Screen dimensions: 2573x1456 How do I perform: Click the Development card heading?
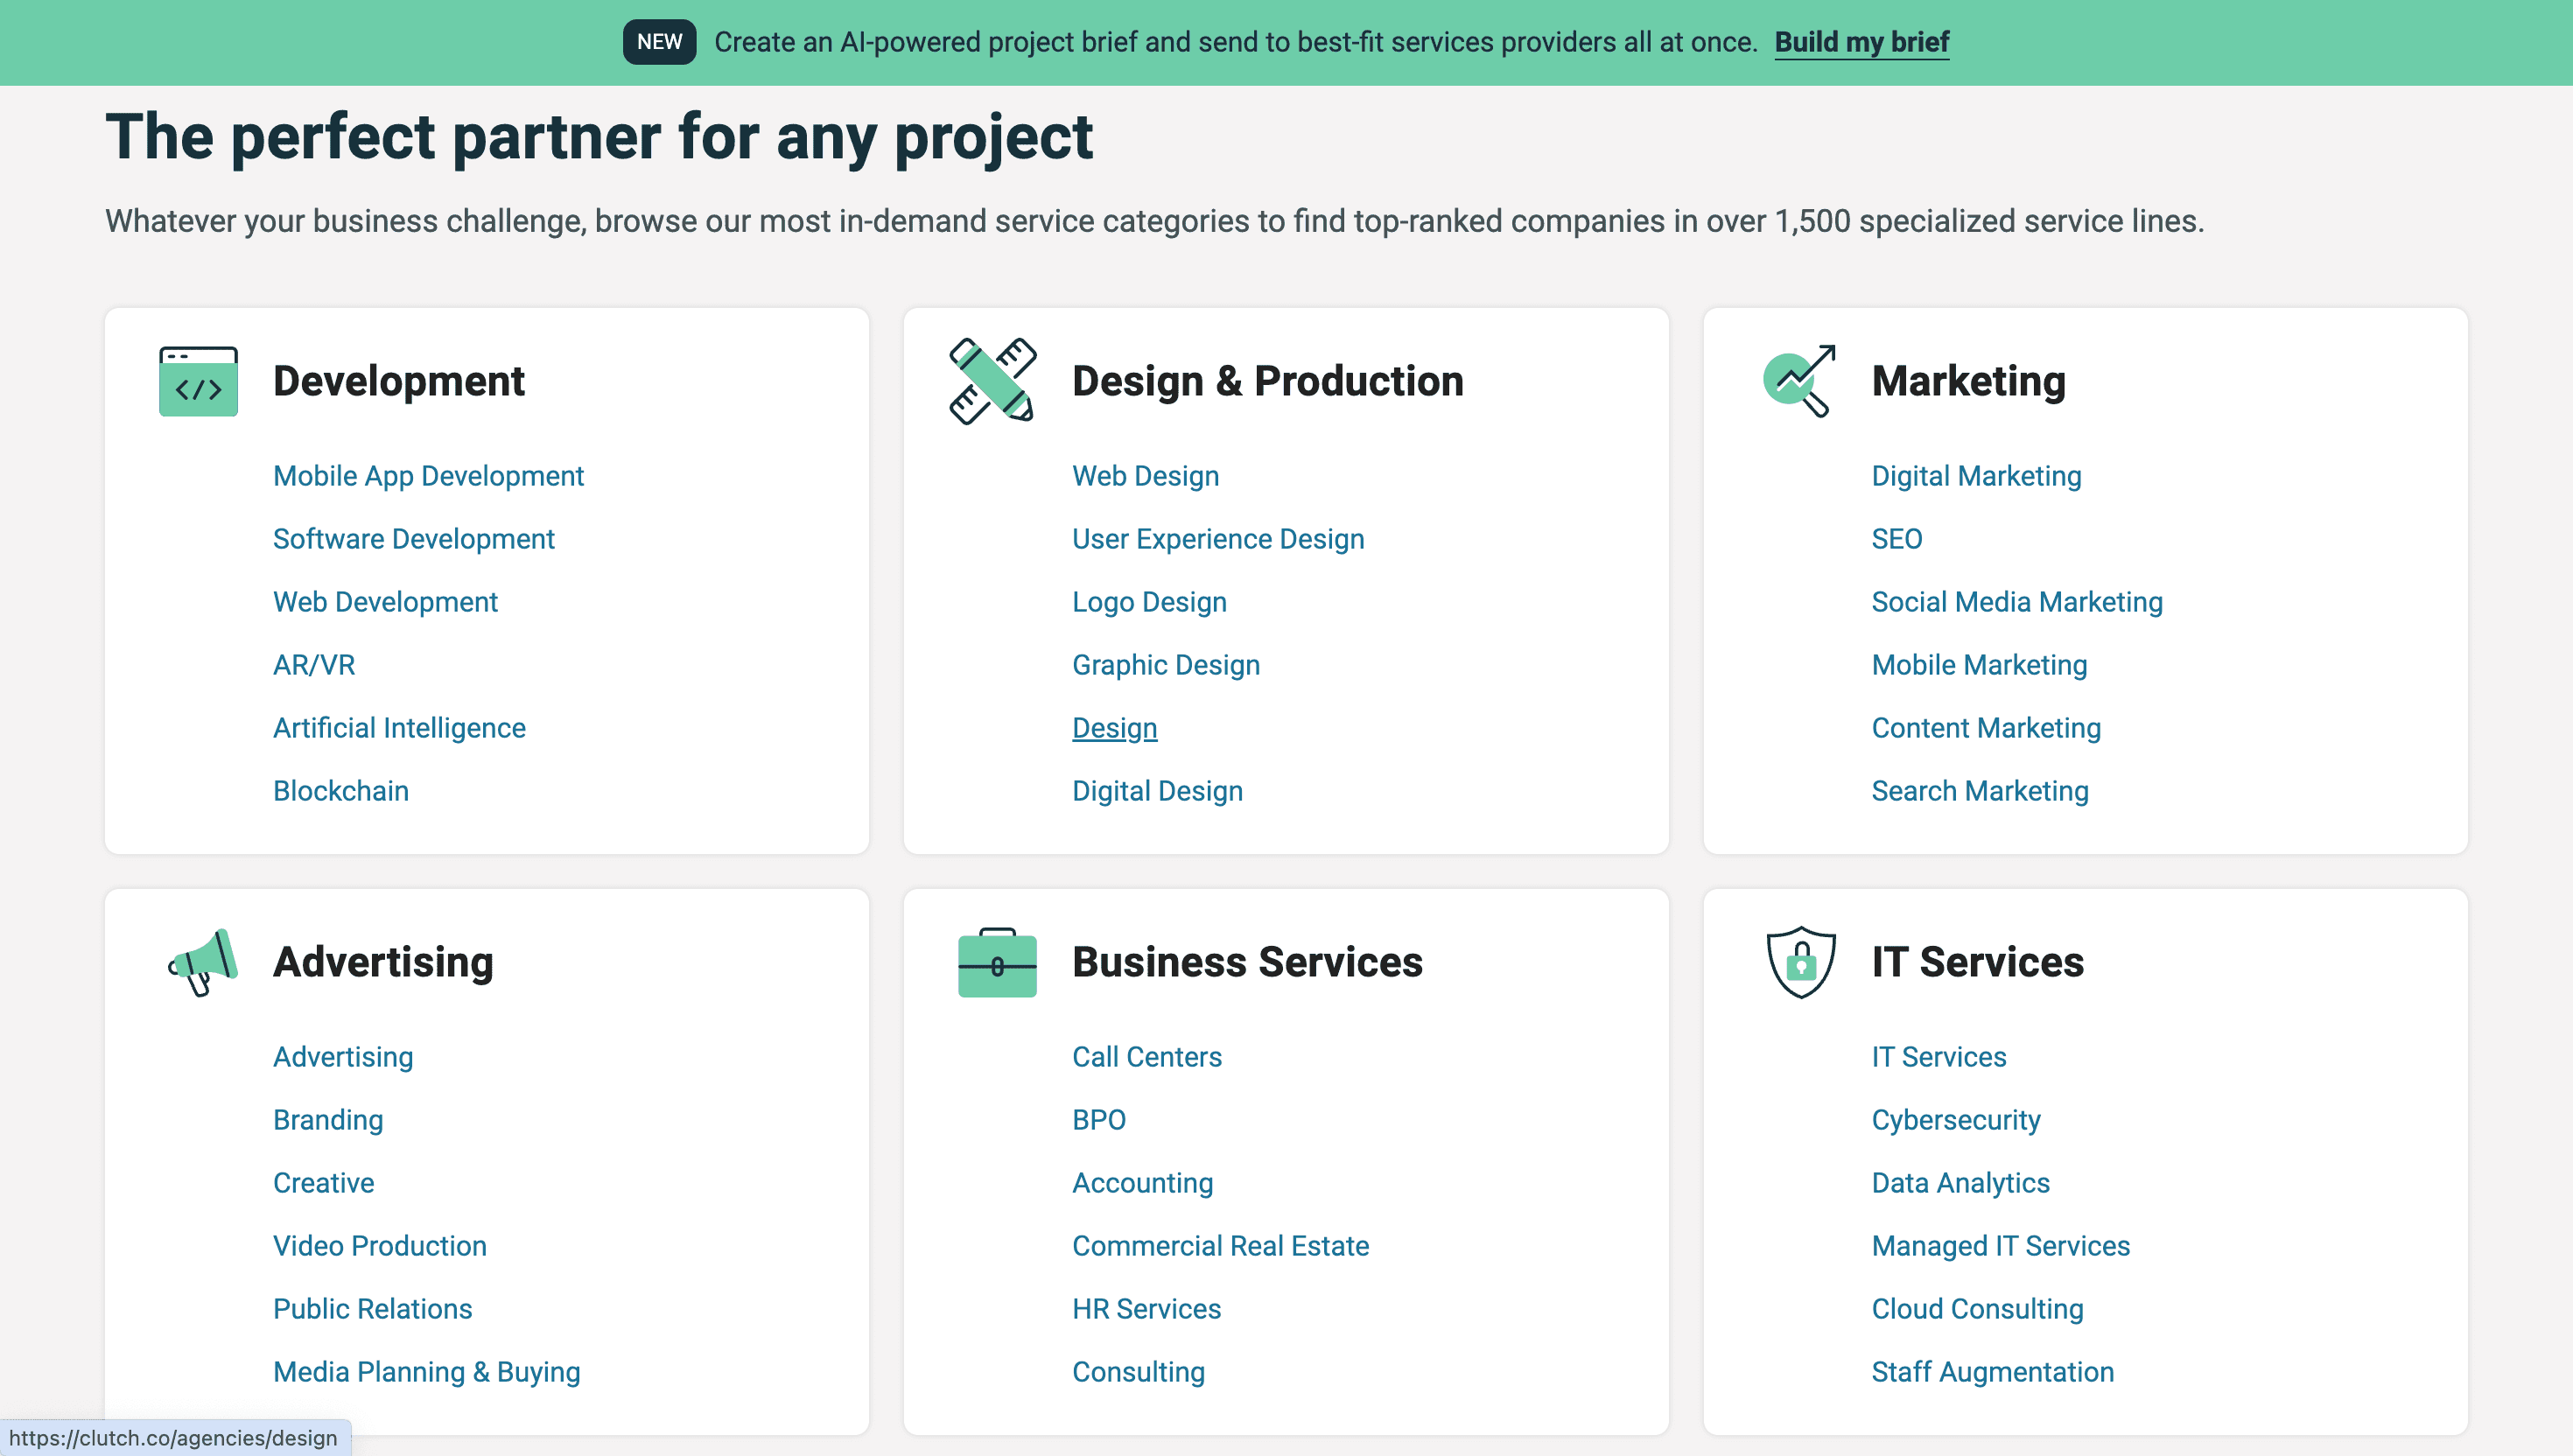[x=398, y=381]
